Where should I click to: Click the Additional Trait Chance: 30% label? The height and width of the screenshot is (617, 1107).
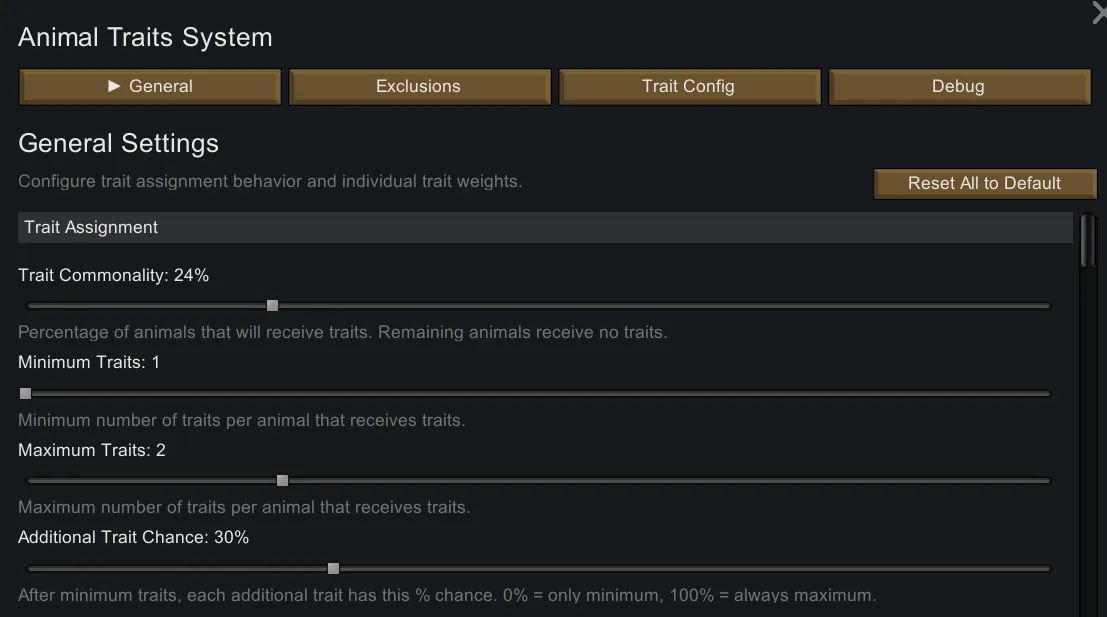pos(134,537)
